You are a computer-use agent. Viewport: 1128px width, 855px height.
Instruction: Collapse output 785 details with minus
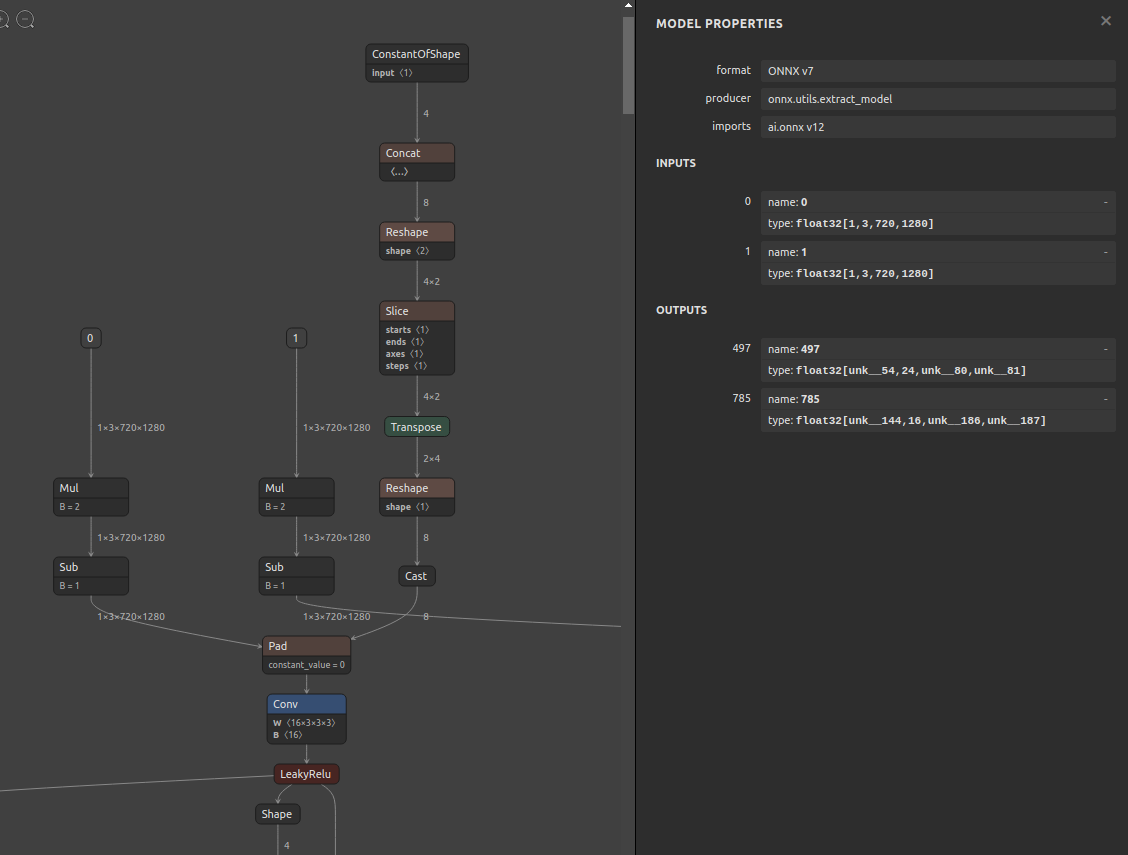[x=1106, y=399]
